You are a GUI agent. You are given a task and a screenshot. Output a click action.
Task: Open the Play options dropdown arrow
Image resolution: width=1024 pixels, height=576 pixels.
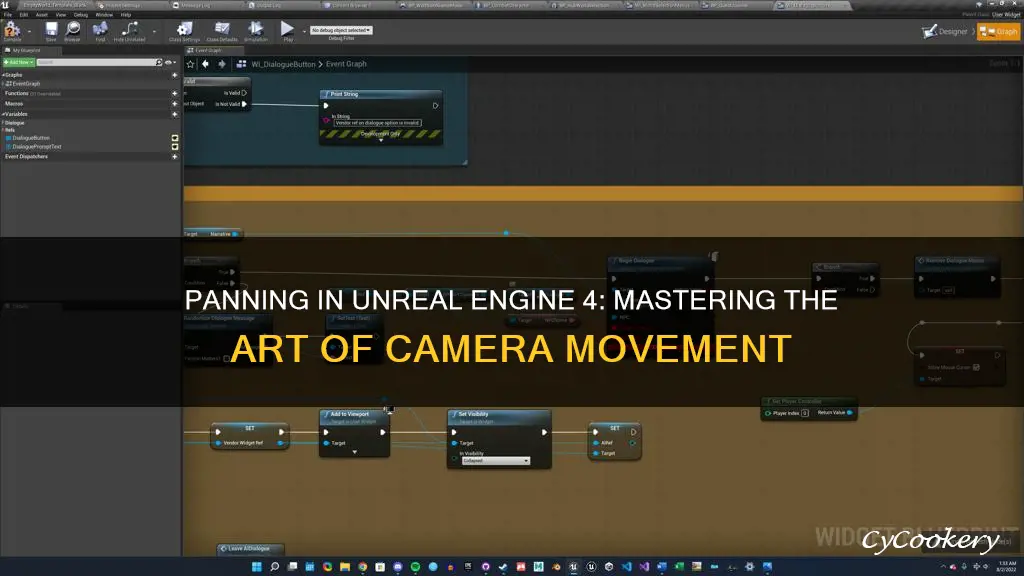click(304, 31)
